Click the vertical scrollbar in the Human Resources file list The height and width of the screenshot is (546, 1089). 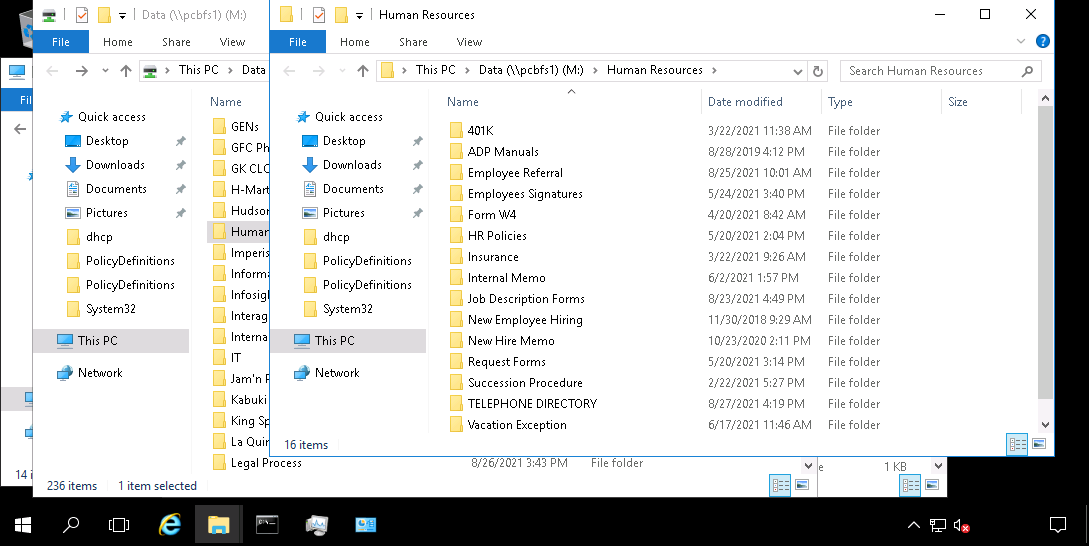click(x=1046, y=250)
